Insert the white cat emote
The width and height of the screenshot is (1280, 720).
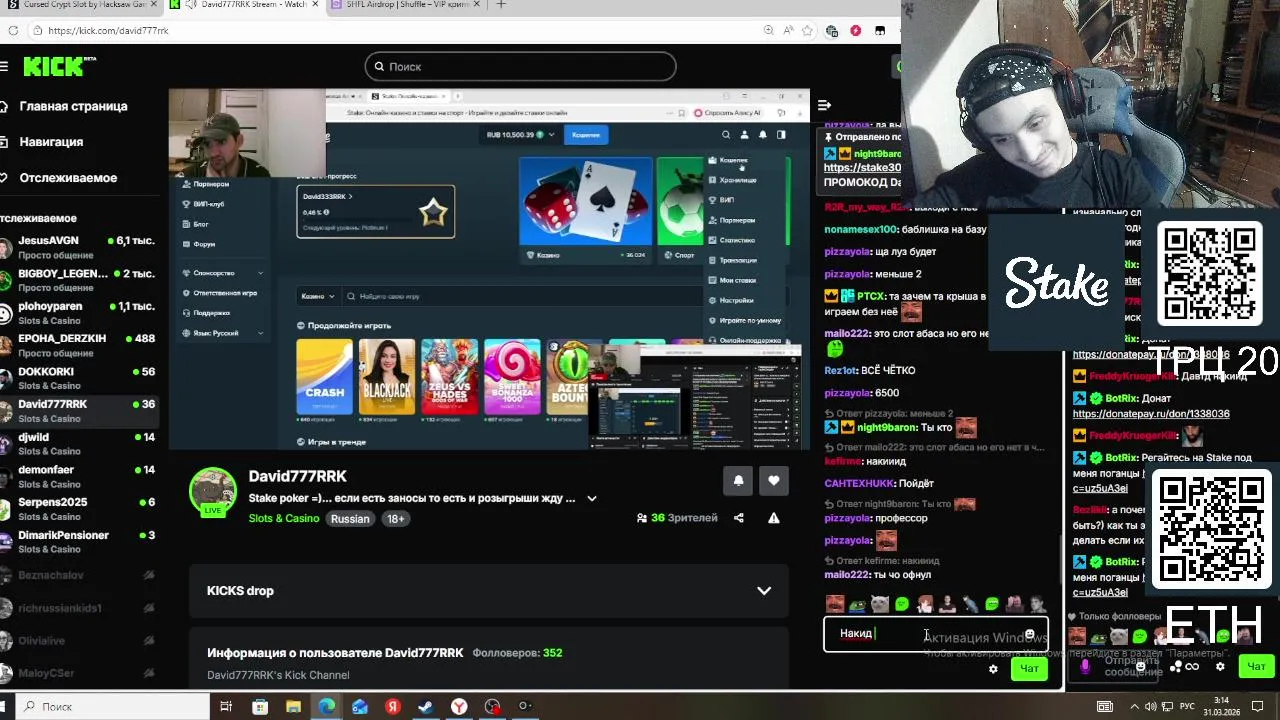(879, 604)
